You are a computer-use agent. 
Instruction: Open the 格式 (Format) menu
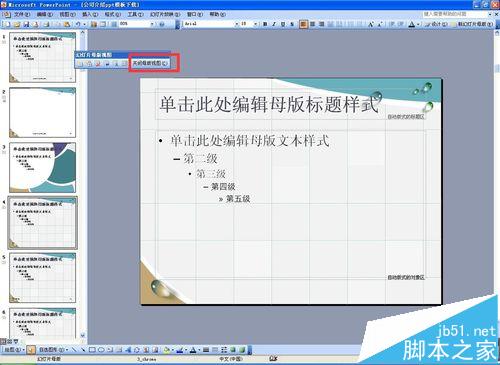pyautogui.click(x=113, y=14)
